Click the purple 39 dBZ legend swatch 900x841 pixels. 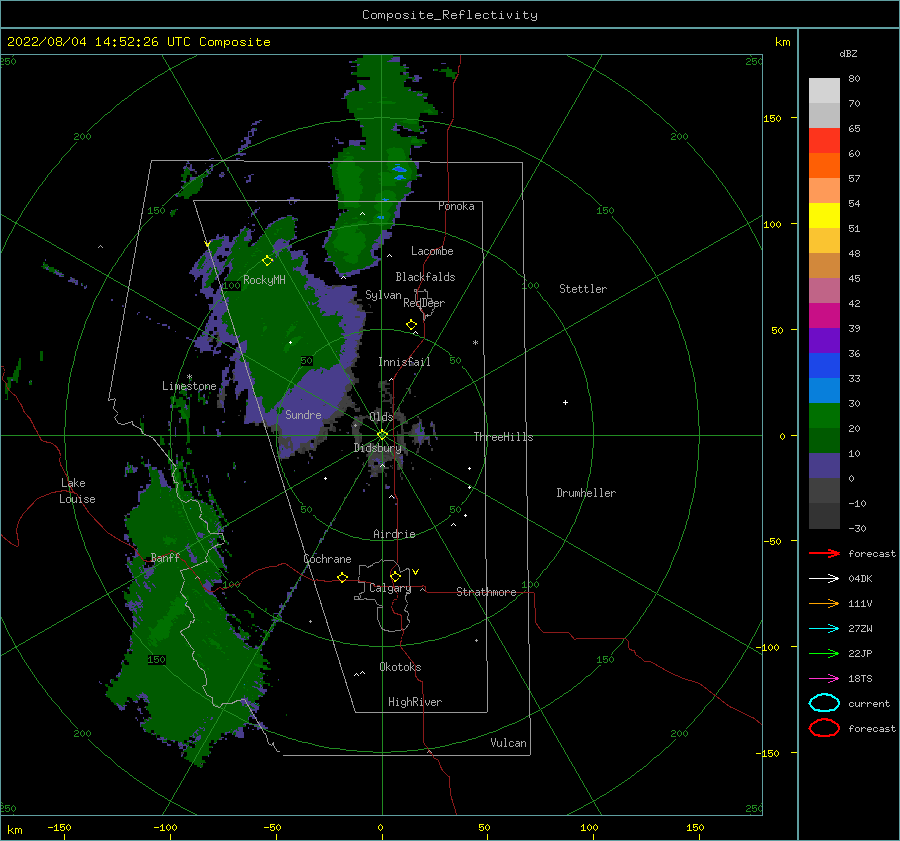[x=824, y=340]
